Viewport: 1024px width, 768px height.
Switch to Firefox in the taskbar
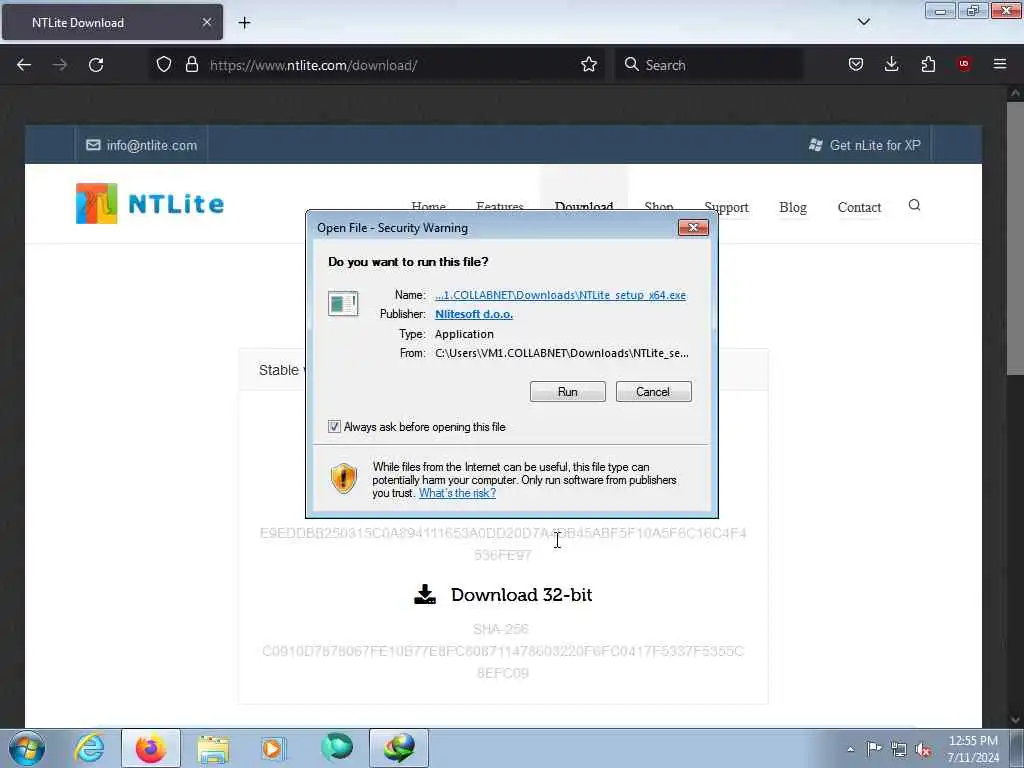pos(151,748)
